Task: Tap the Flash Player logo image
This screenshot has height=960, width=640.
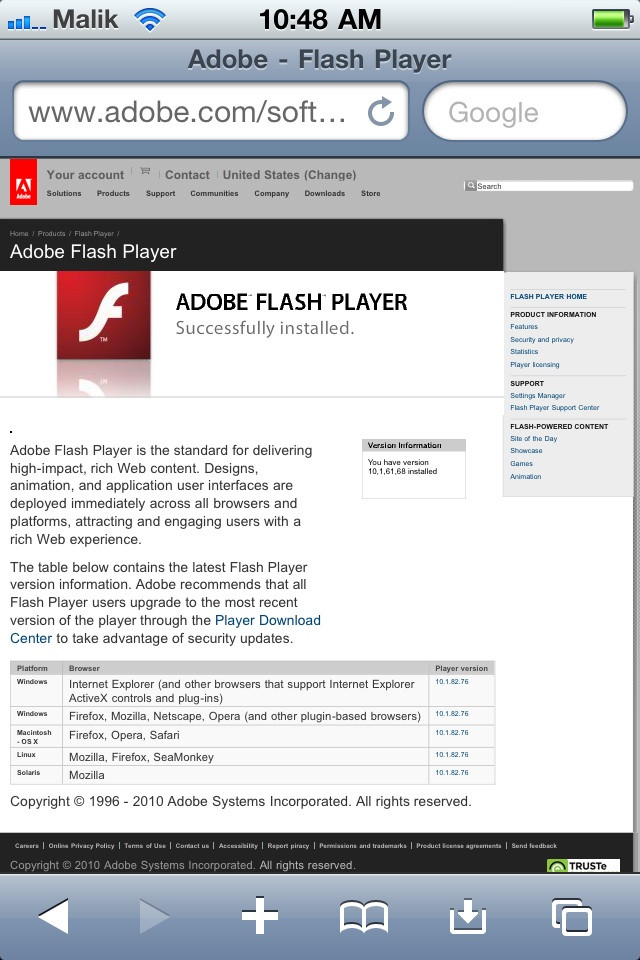Action: (104, 315)
